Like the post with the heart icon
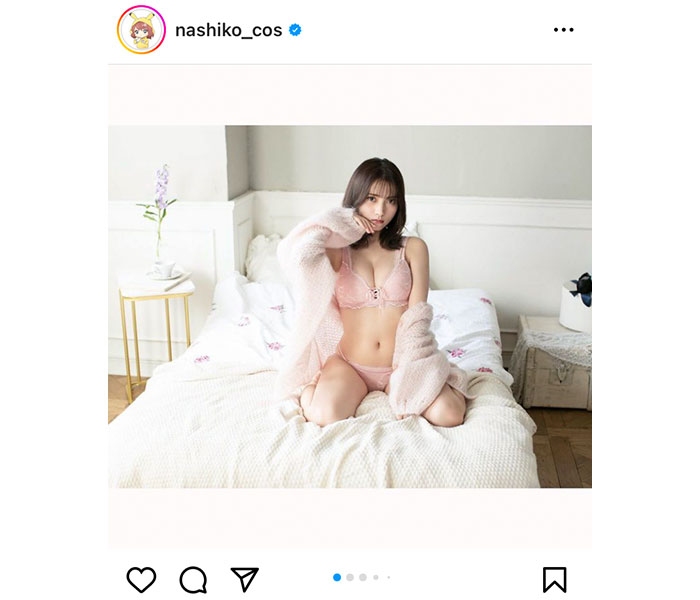Screen dimensions: 700x600 click(142, 579)
